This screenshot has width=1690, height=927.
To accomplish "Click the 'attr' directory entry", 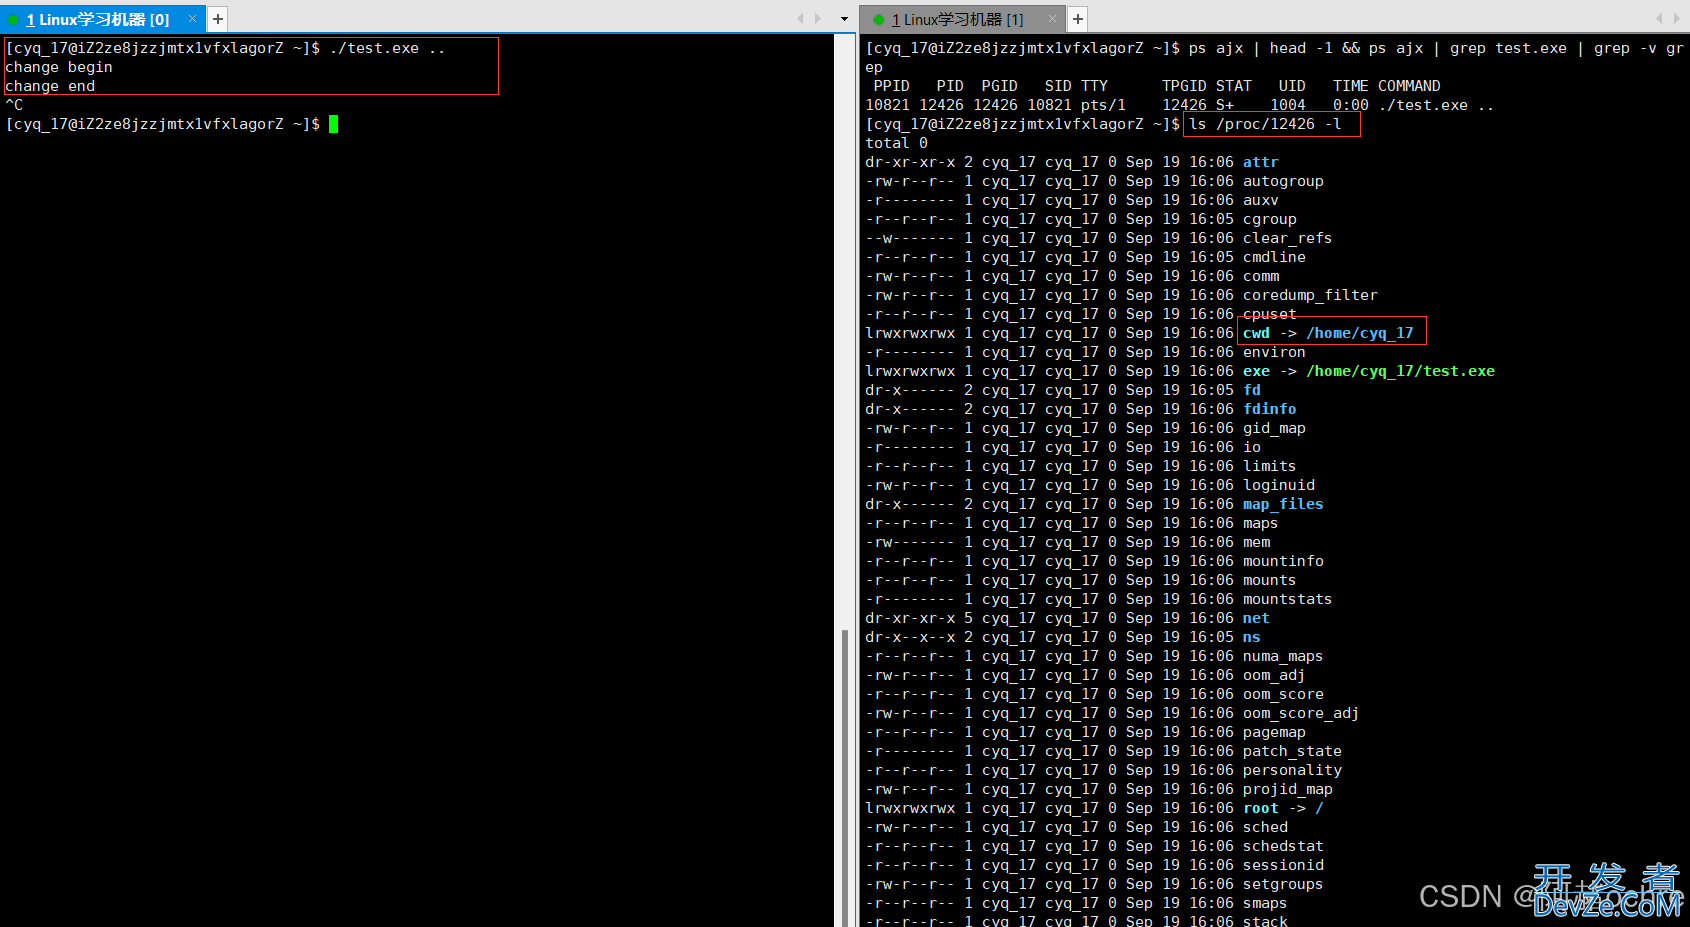I will click(x=1261, y=162).
